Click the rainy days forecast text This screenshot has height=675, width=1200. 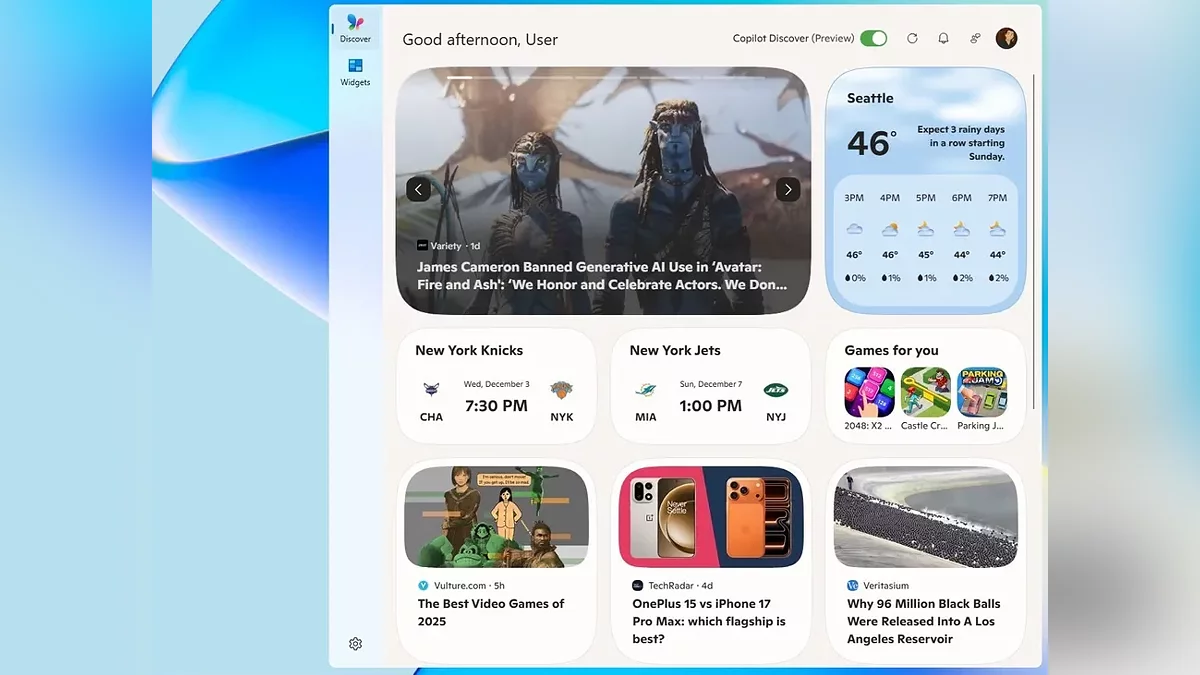point(961,143)
